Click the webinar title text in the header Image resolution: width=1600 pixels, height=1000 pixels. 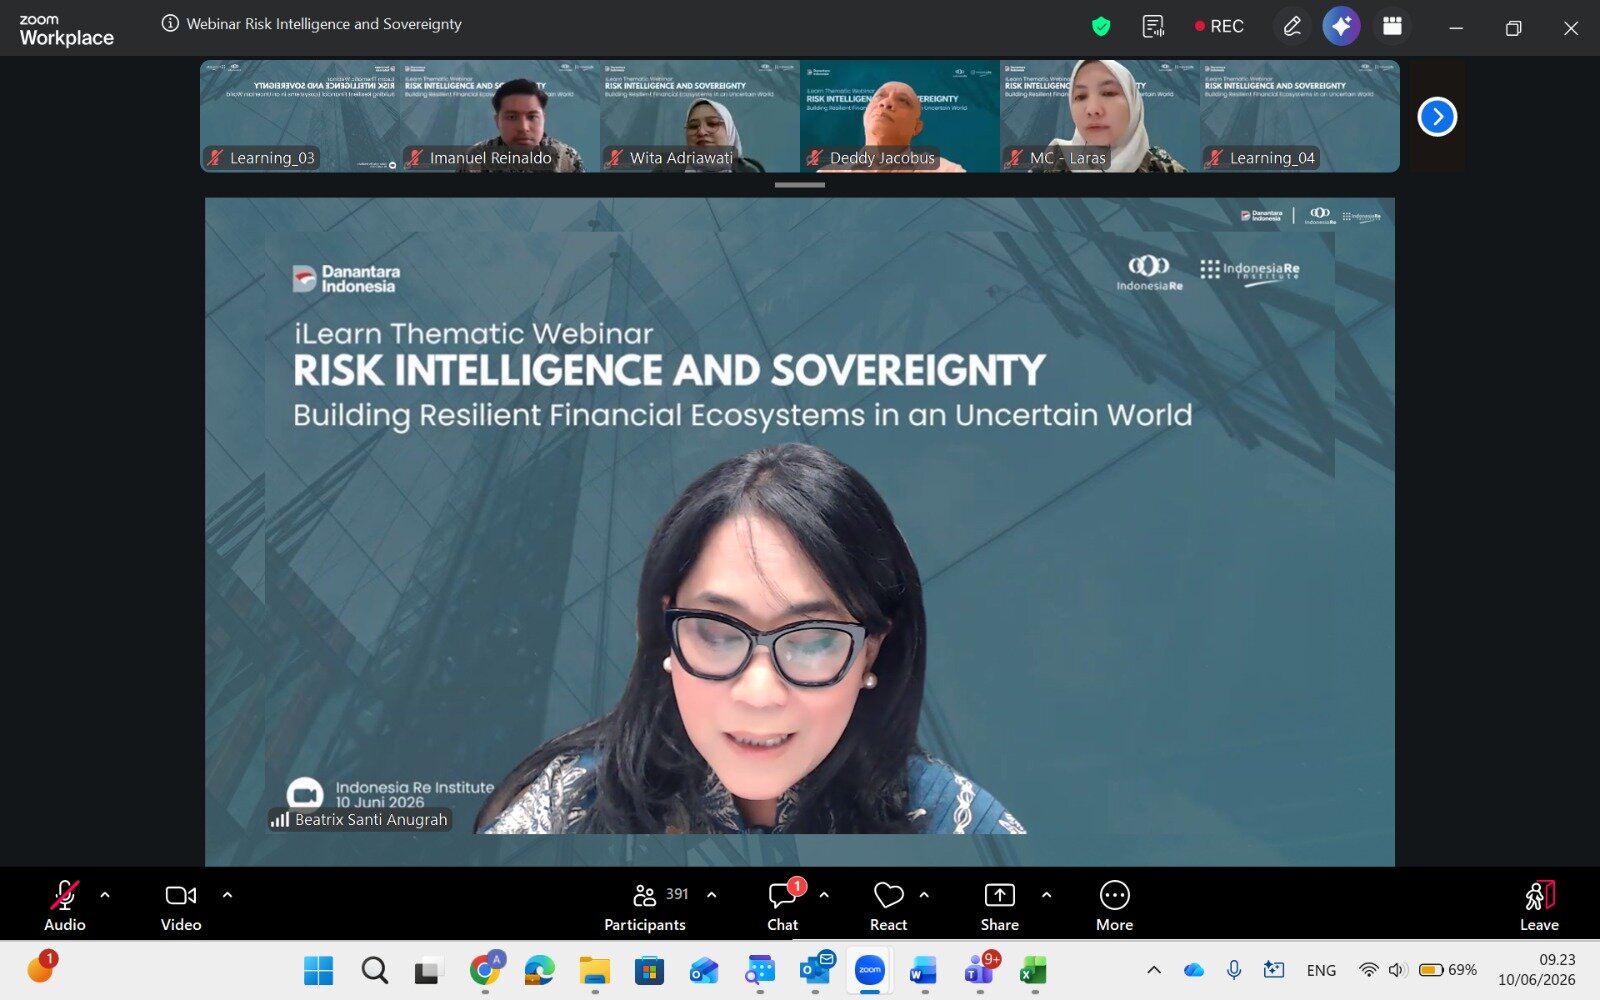[x=324, y=24]
